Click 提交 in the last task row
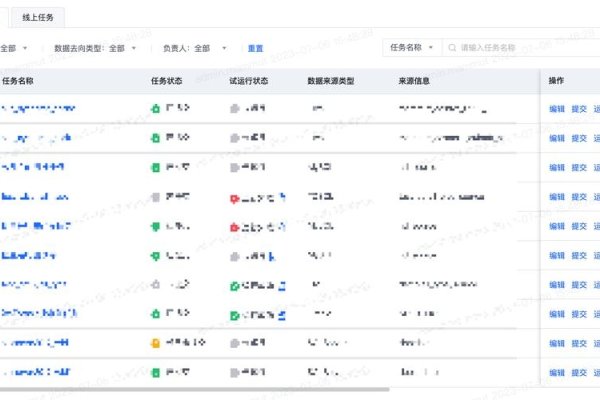This screenshot has width=600, height=400. pos(578,373)
